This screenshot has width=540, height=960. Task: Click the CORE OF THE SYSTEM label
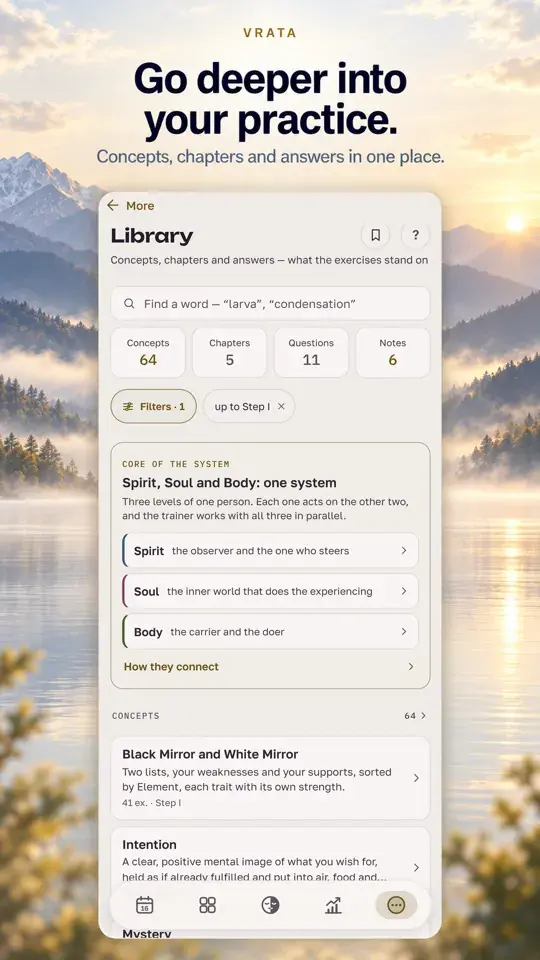tap(176, 464)
